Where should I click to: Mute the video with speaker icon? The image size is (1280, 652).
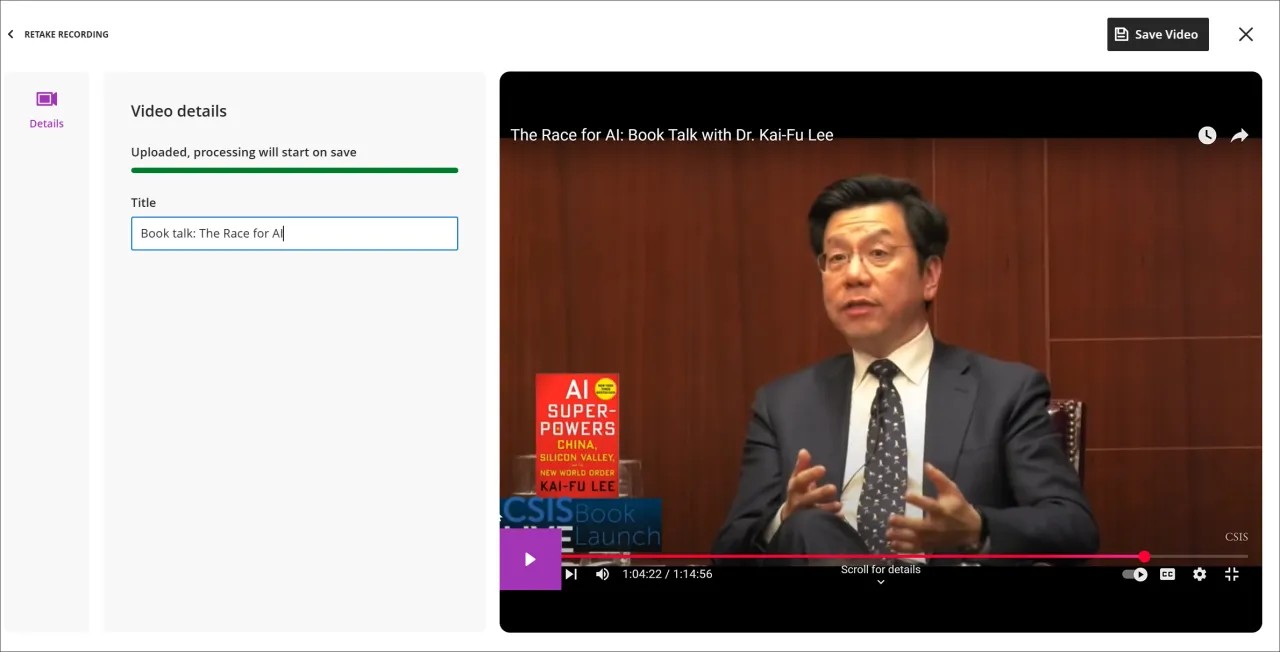click(602, 574)
